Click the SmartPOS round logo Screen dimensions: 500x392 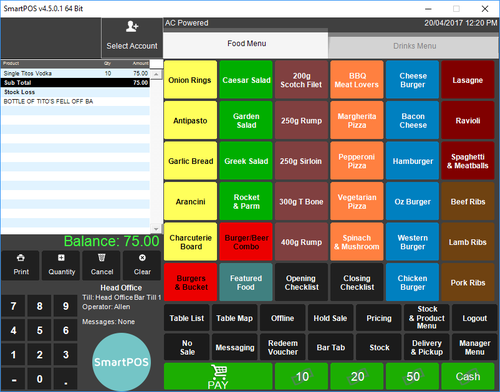[121, 362]
